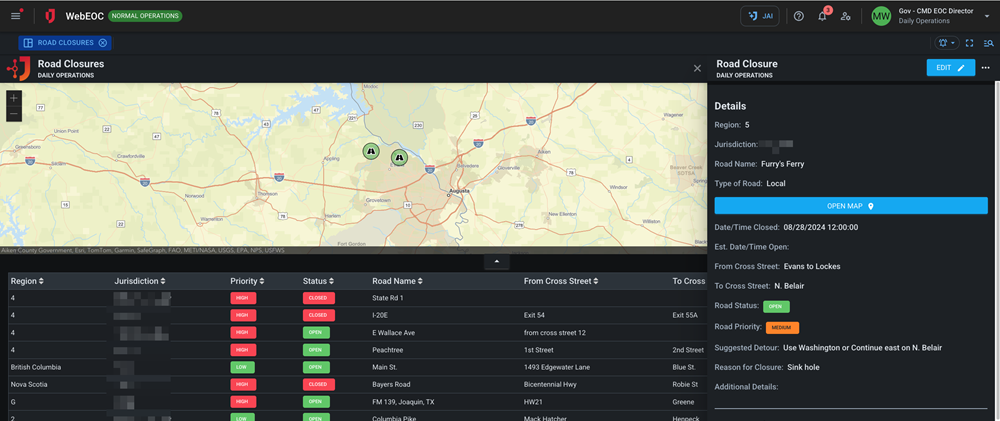Open the user settings person icon

pos(846,16)
